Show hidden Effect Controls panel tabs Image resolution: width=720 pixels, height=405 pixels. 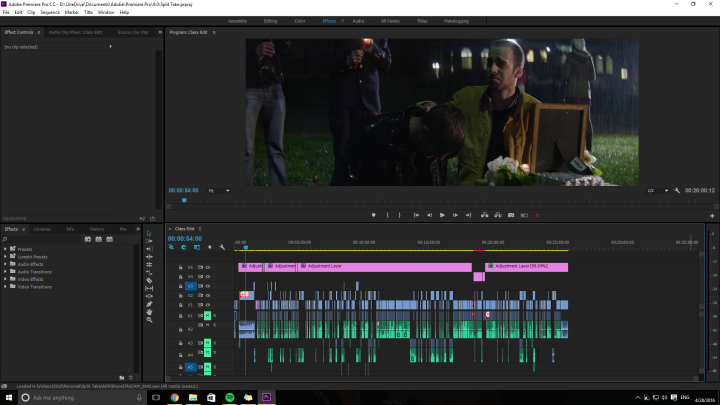tap(160, 32)
